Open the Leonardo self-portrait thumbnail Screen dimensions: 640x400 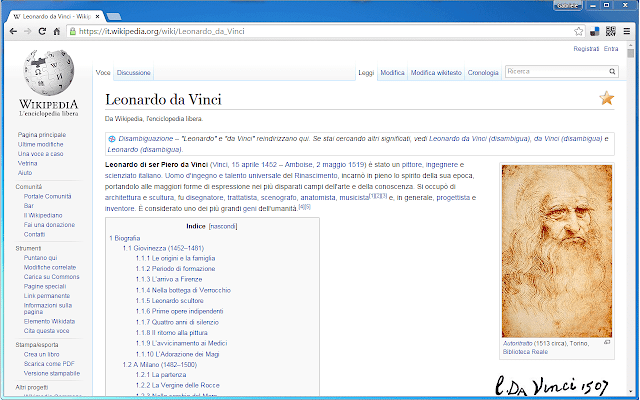pos(557,251)
